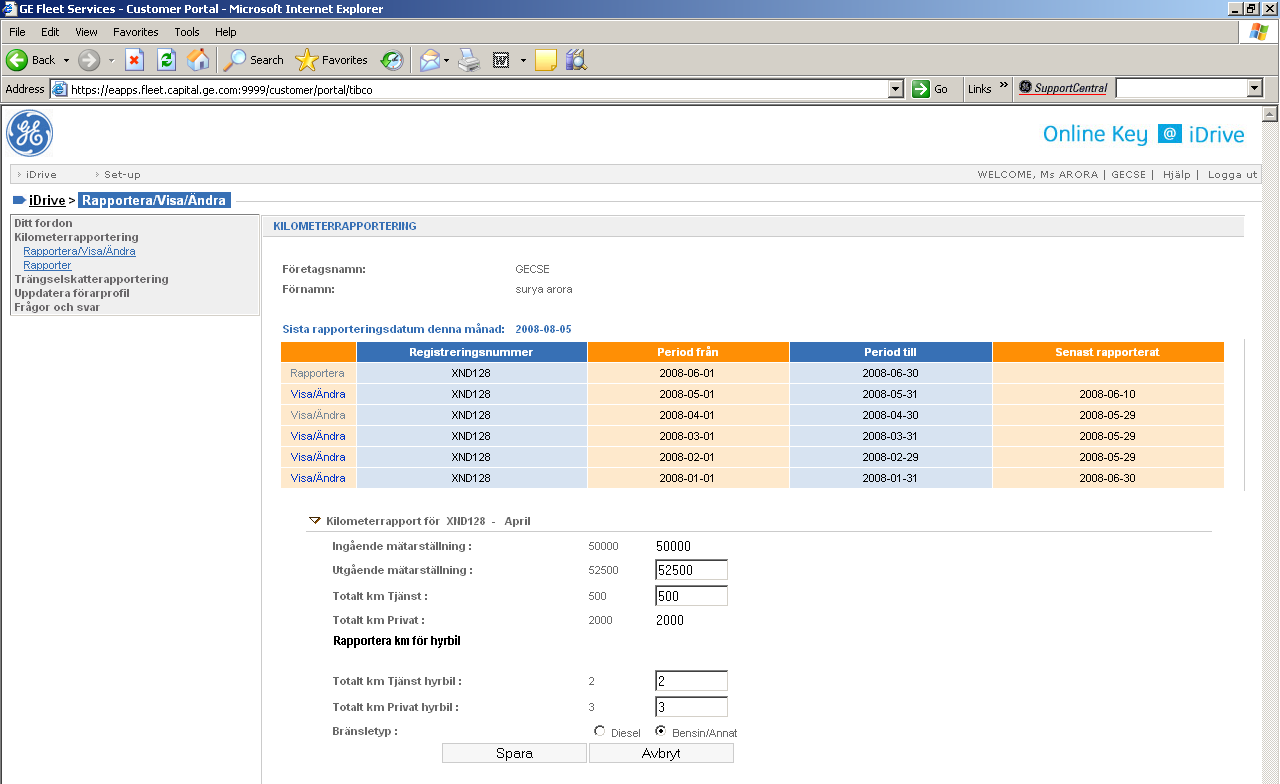Click the green Go arrow button
1280x784 pixels.
pyautogui.click(x=921, y=89)
